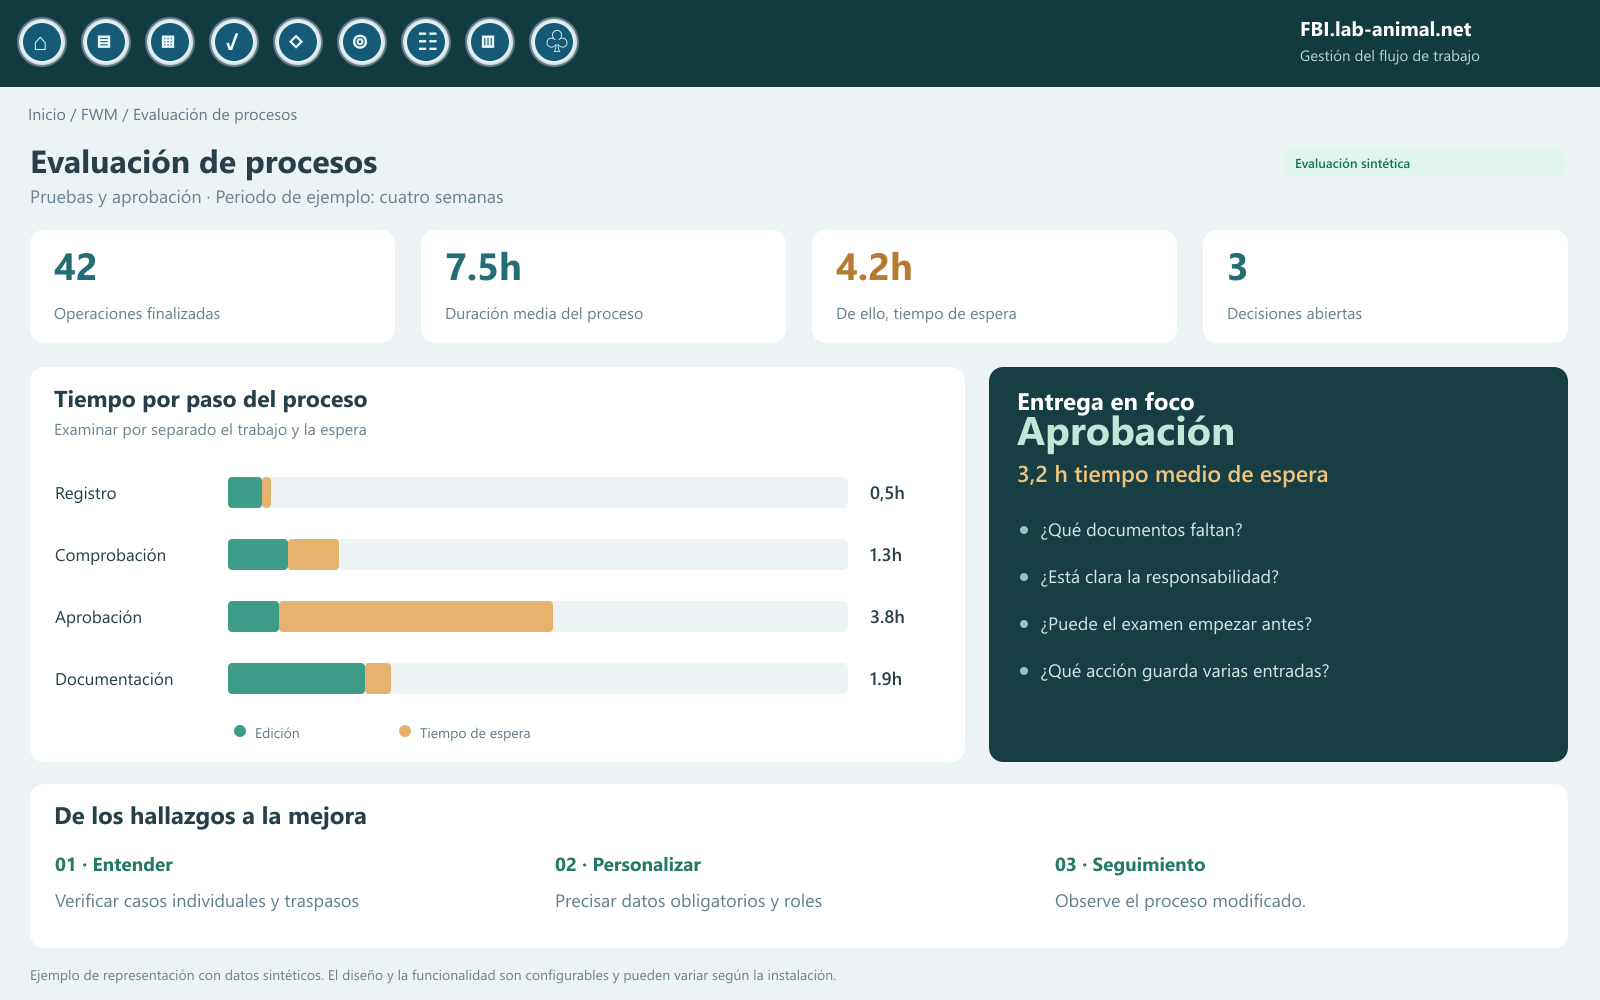Click 'Tiempo por paso del proceso' heading
Screen dimensions: 1600x1000
211,400
